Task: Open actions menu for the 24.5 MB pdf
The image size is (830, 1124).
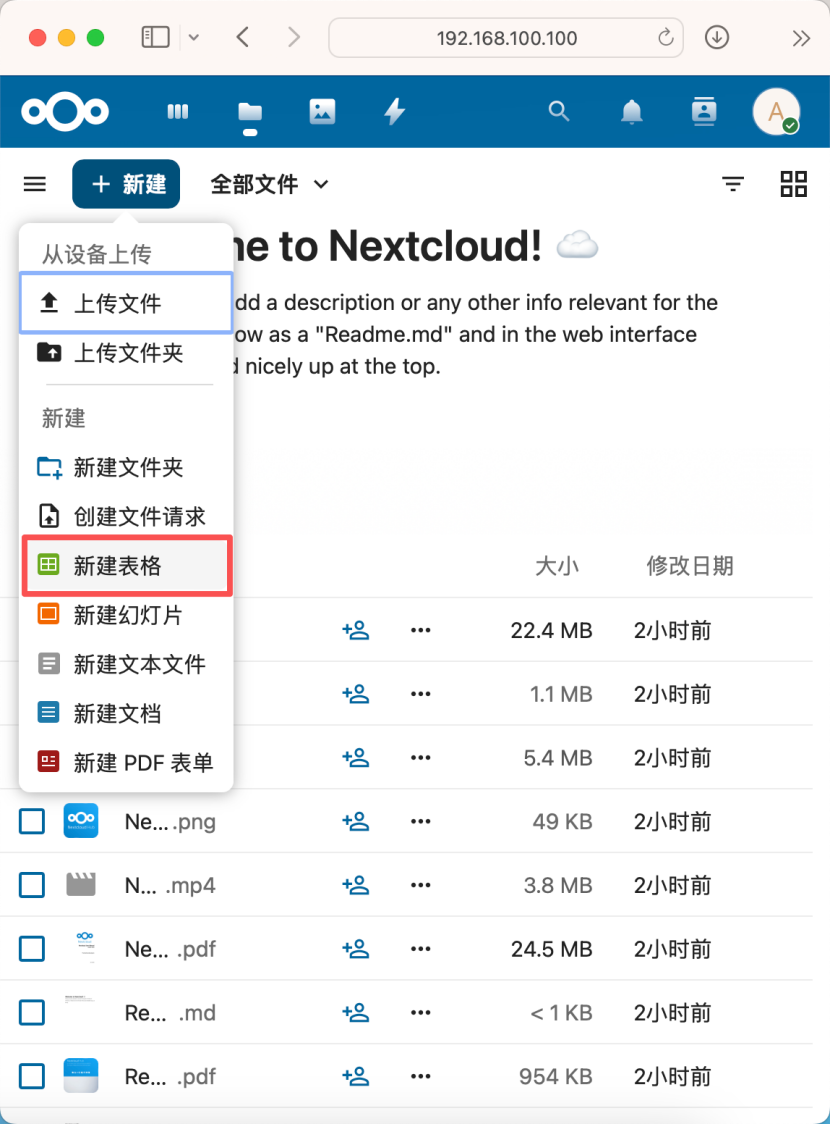Action: click(421, 949)
